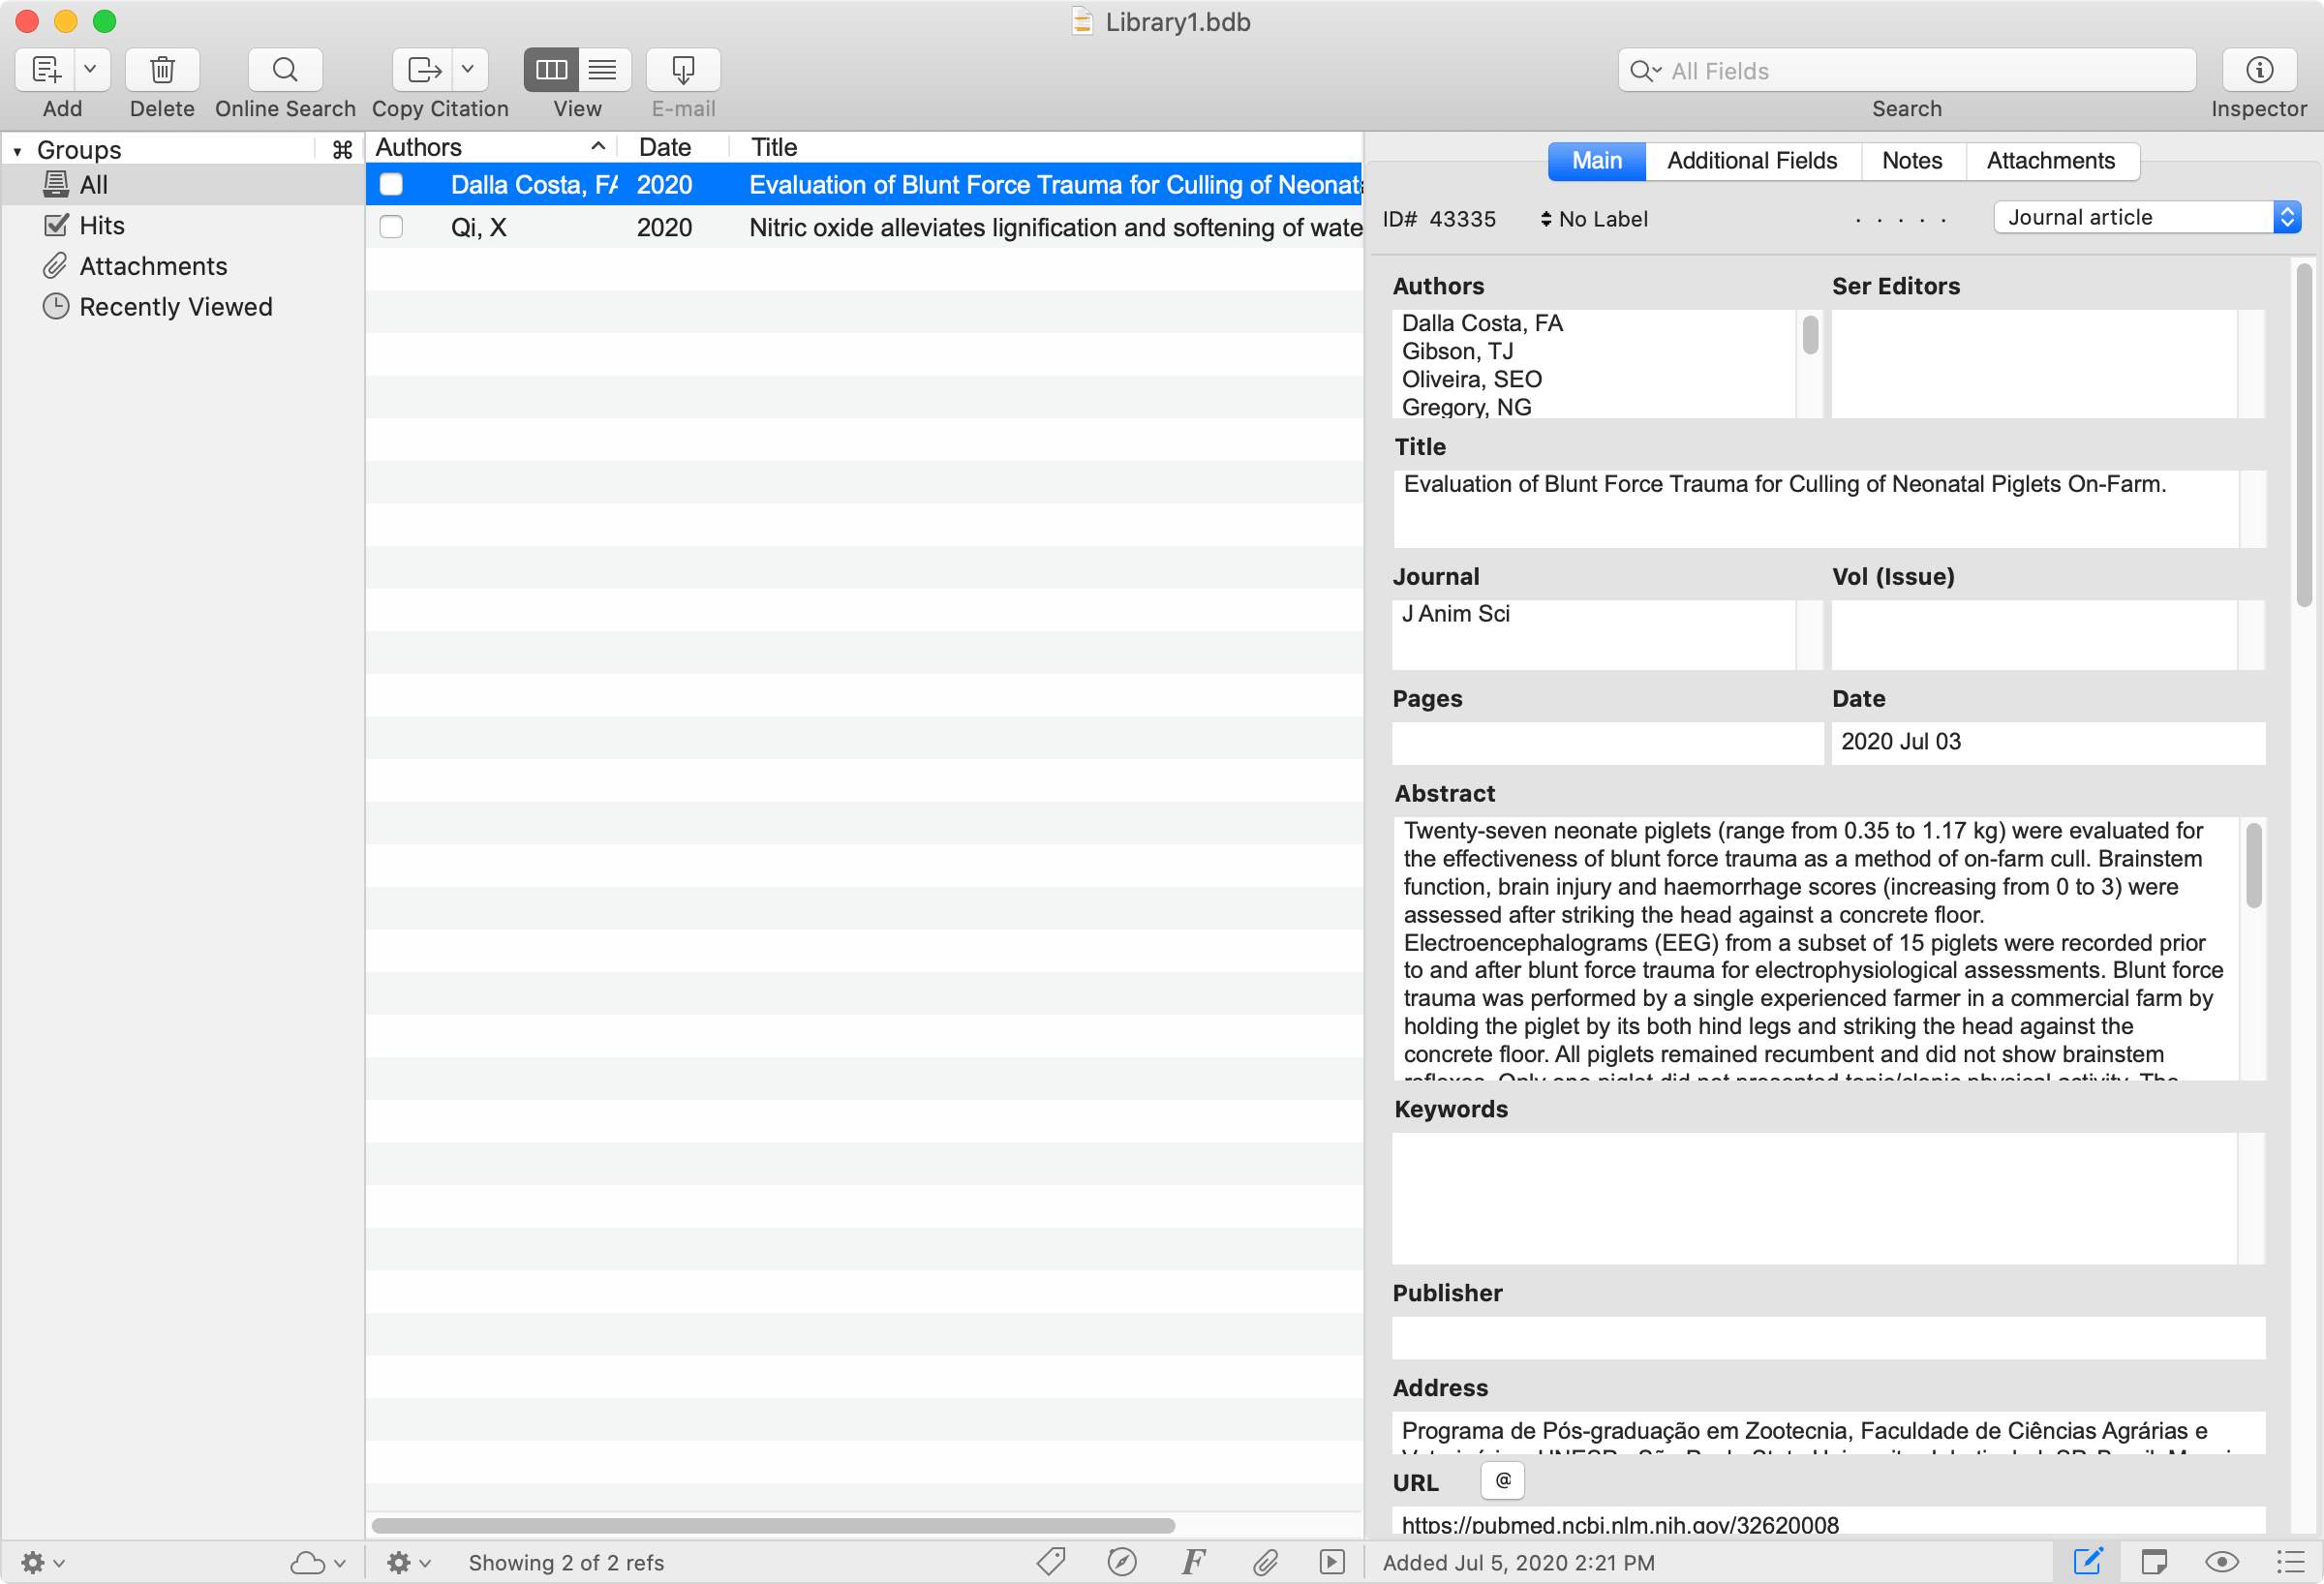Click the sticky note icon in the inspector footer

[2154, 1562]
